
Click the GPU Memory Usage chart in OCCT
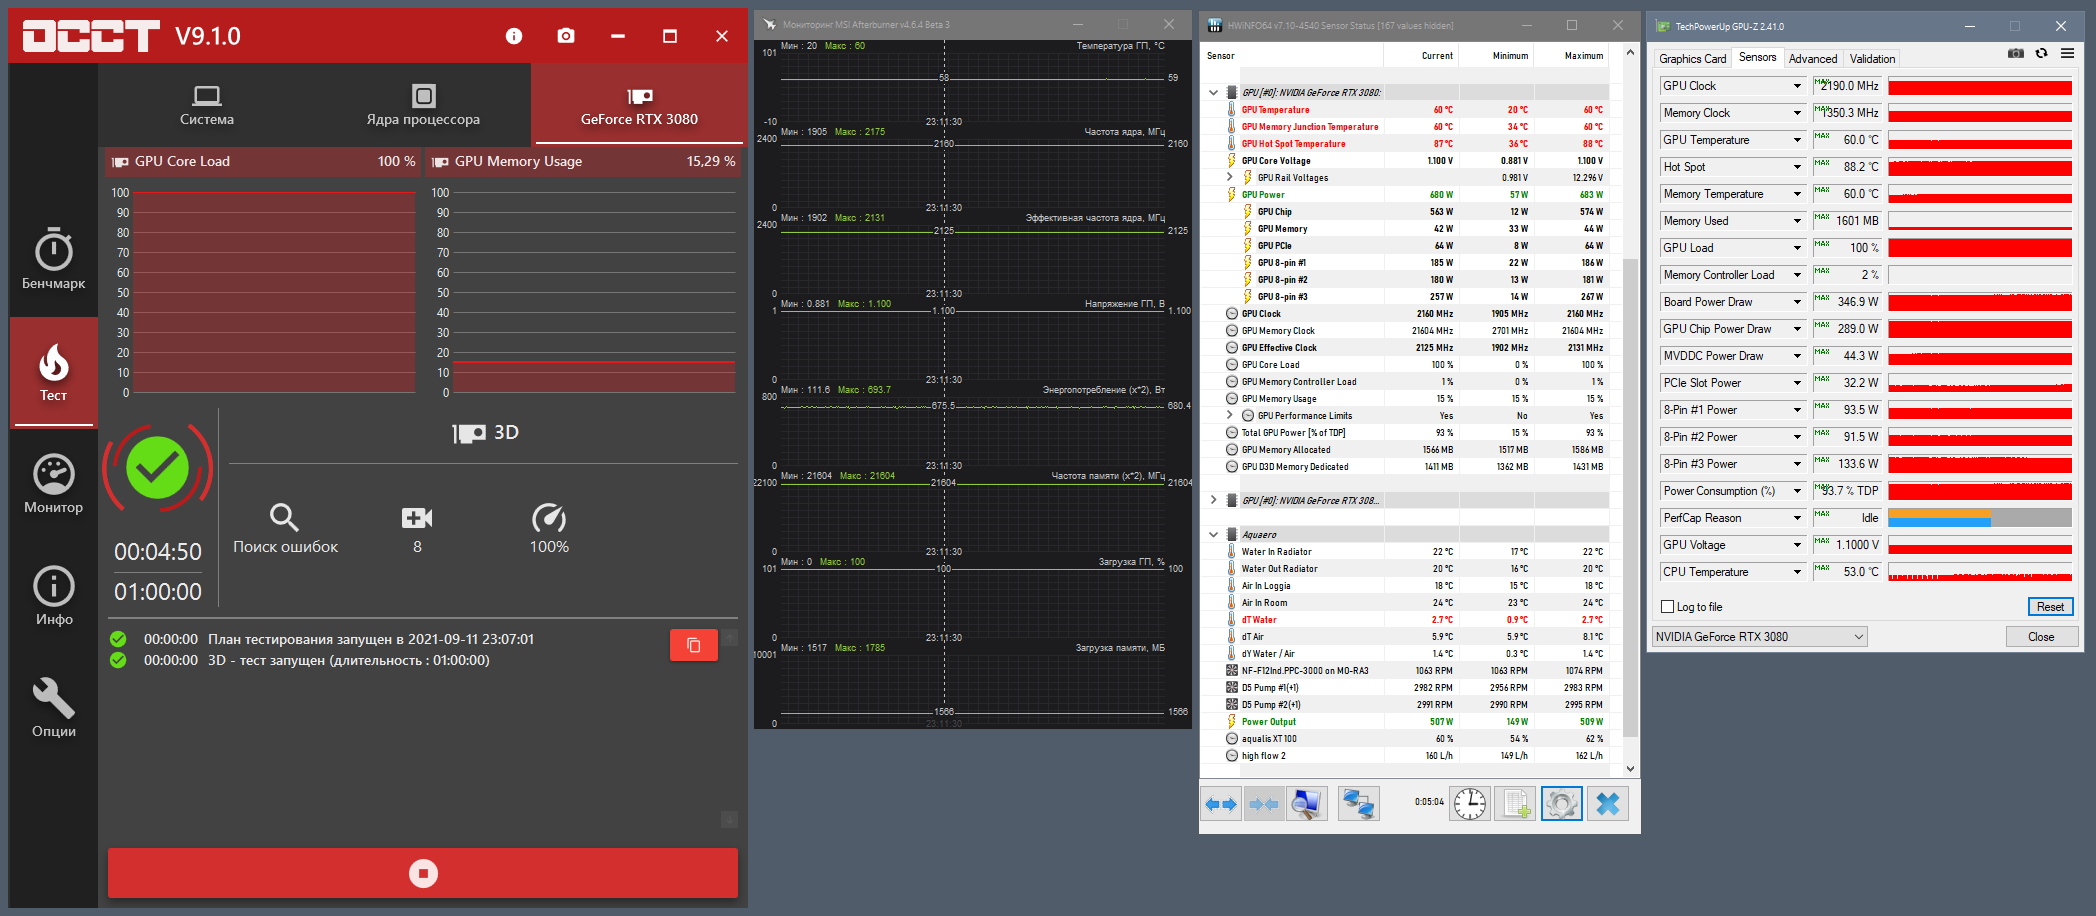point(594,292)
